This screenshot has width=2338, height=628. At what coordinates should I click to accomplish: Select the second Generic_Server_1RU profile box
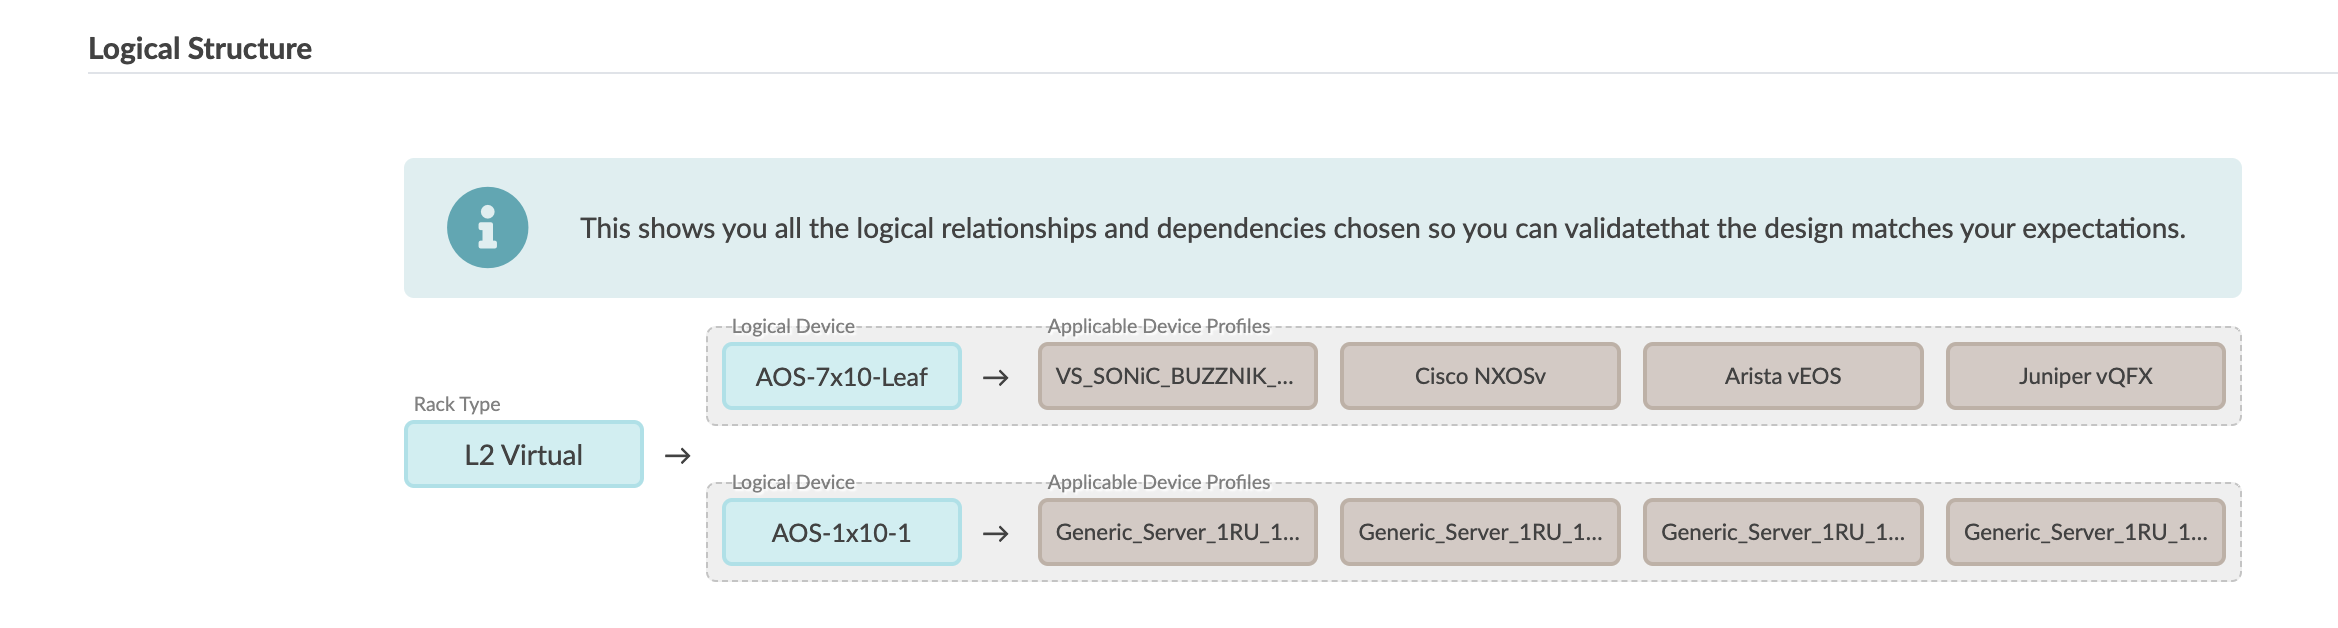(x=1479, y=532)
